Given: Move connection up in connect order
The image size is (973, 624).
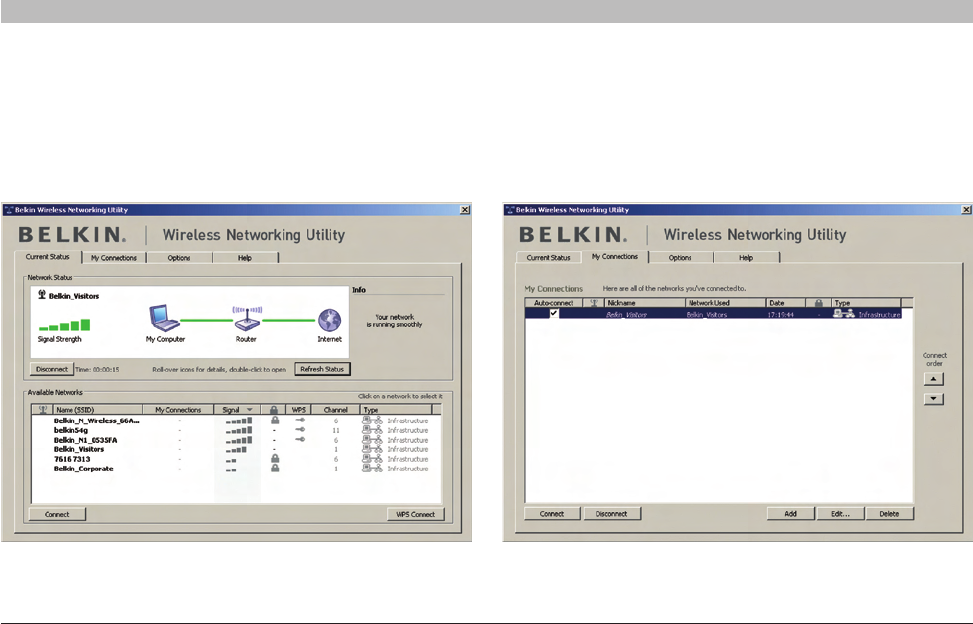Looking at the screenshot, I should click(x=934, y=378).
